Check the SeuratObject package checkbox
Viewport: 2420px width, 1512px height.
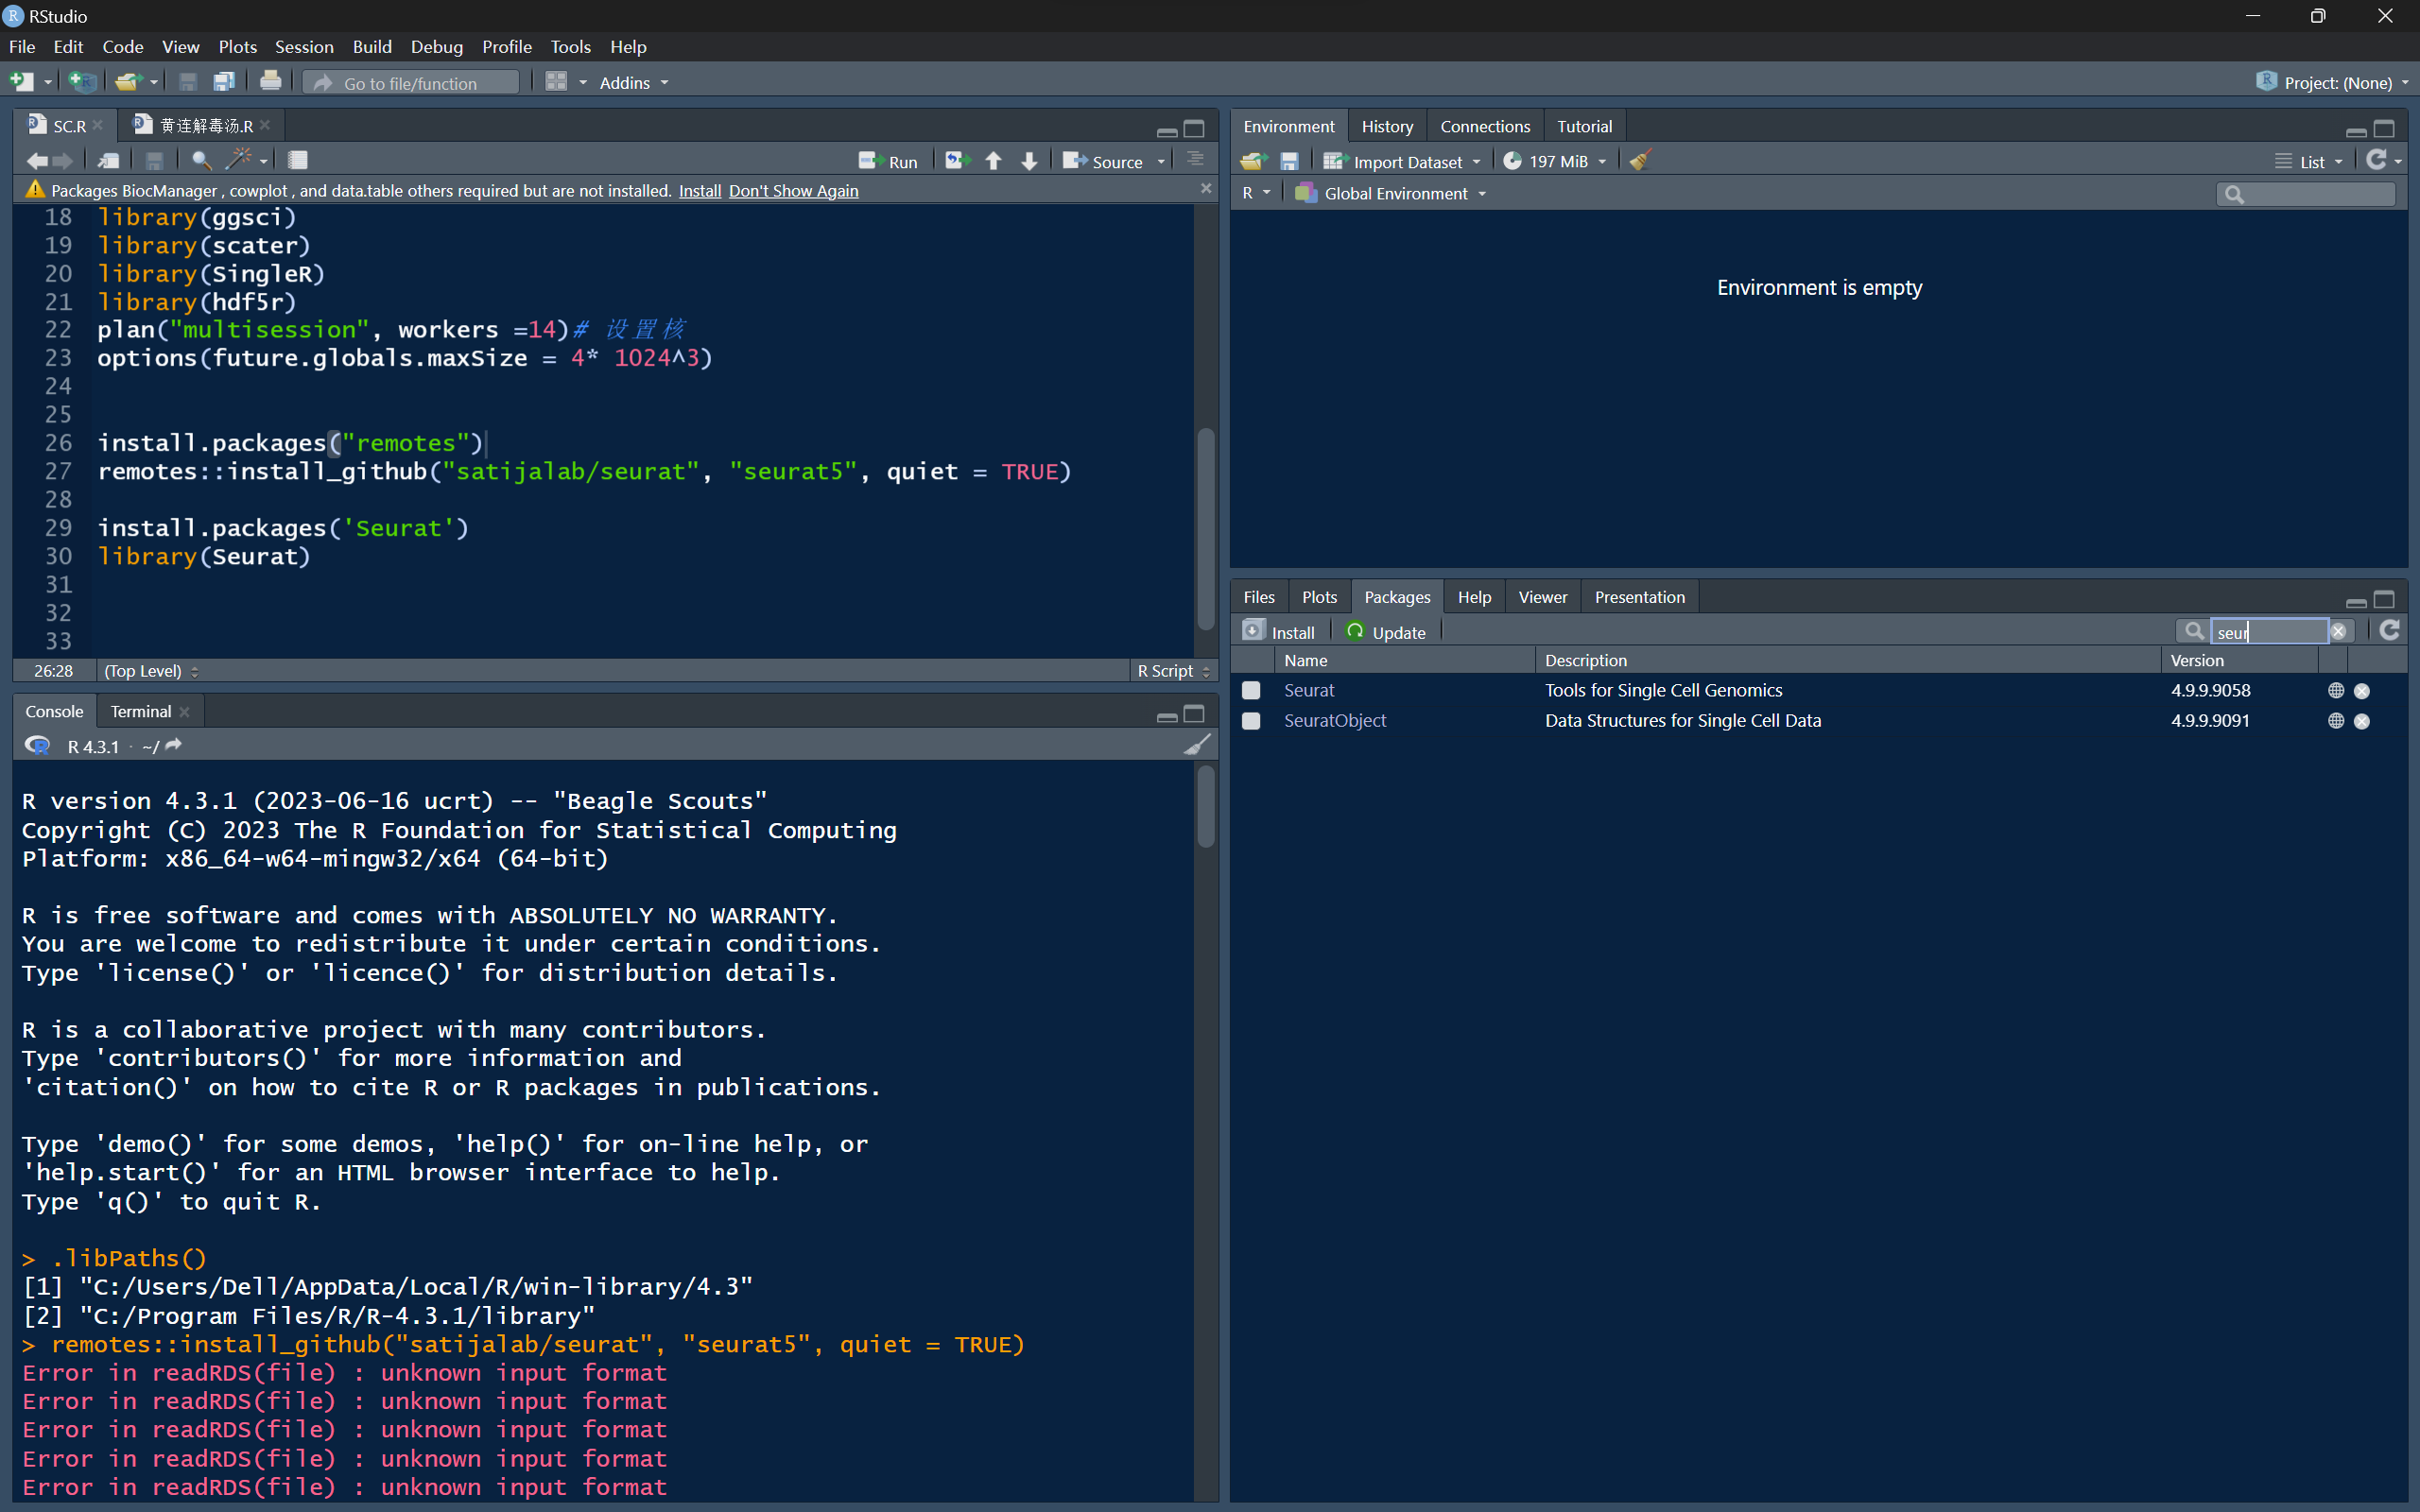1250,720
